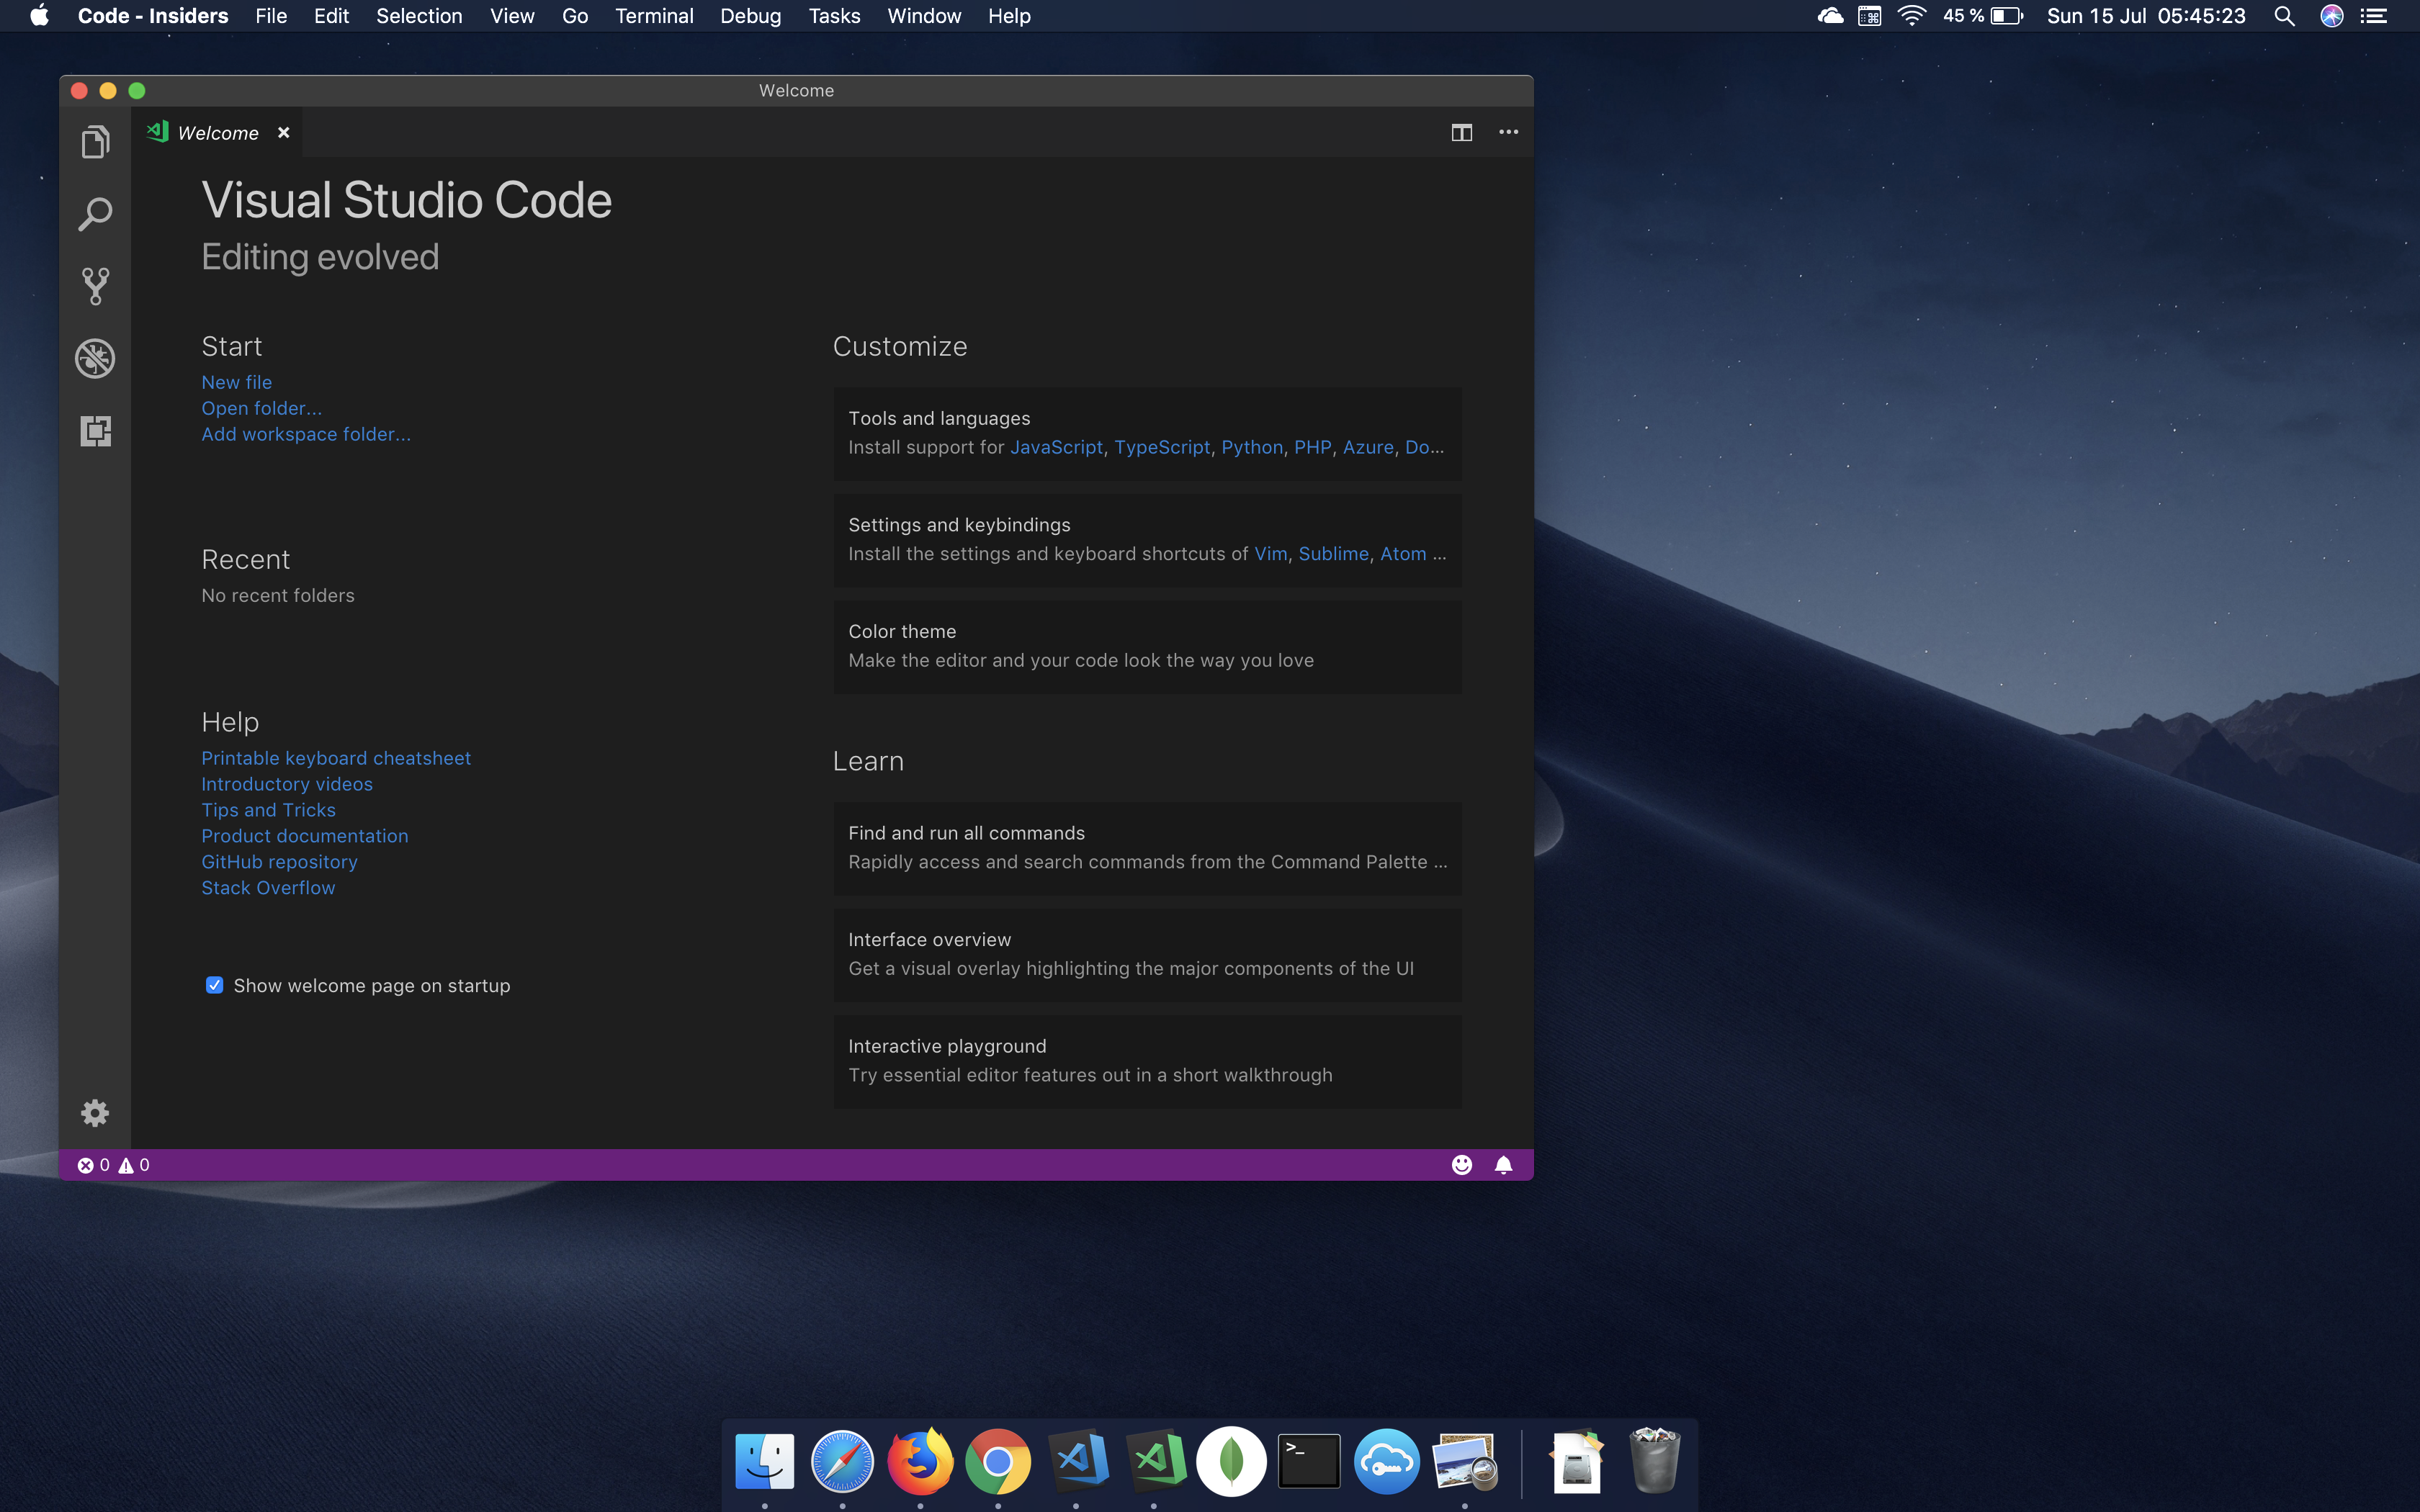Open the Color theme card

click(1147, 646)
